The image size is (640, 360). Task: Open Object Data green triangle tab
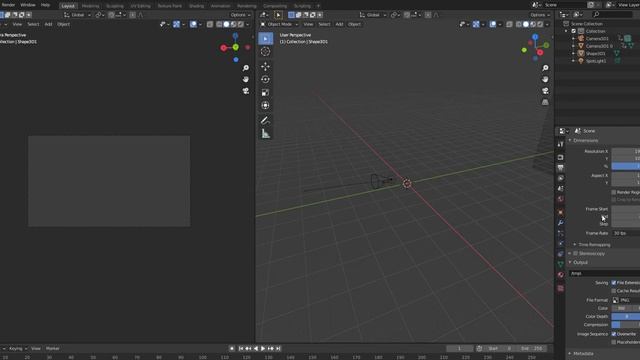(560, 264)
